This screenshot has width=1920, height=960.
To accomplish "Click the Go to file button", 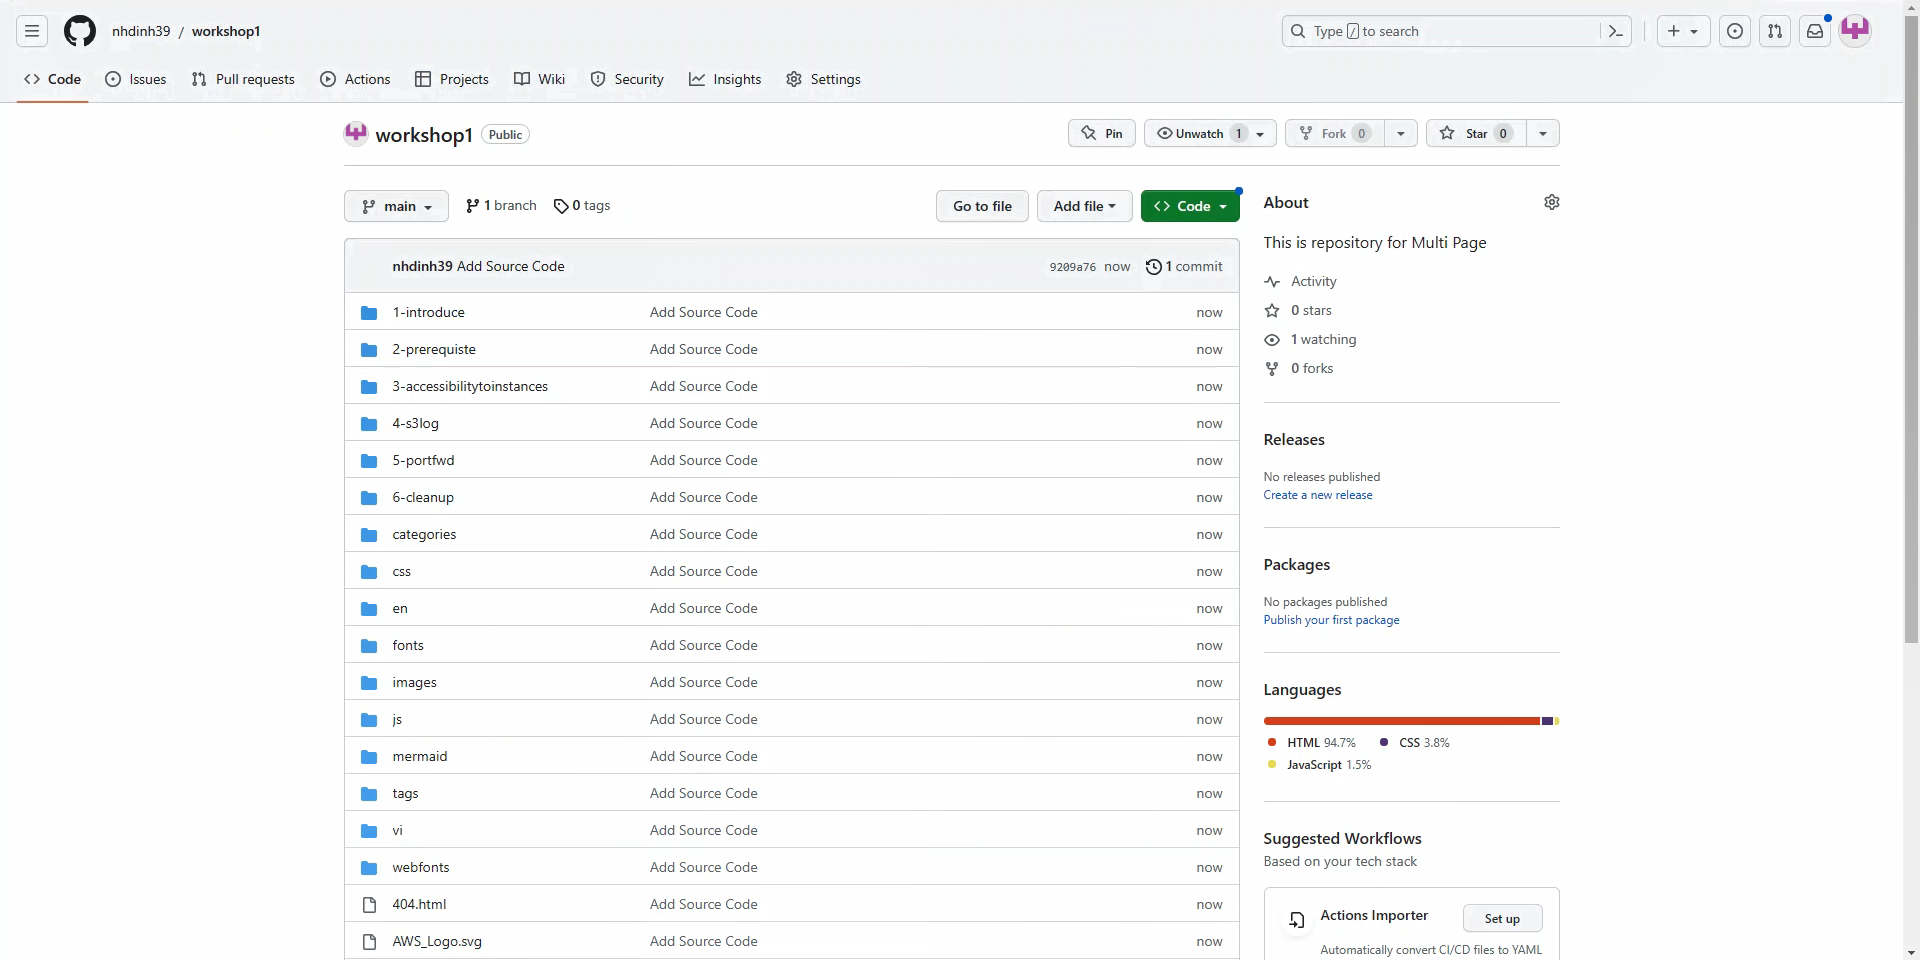I will pos(982,206).
